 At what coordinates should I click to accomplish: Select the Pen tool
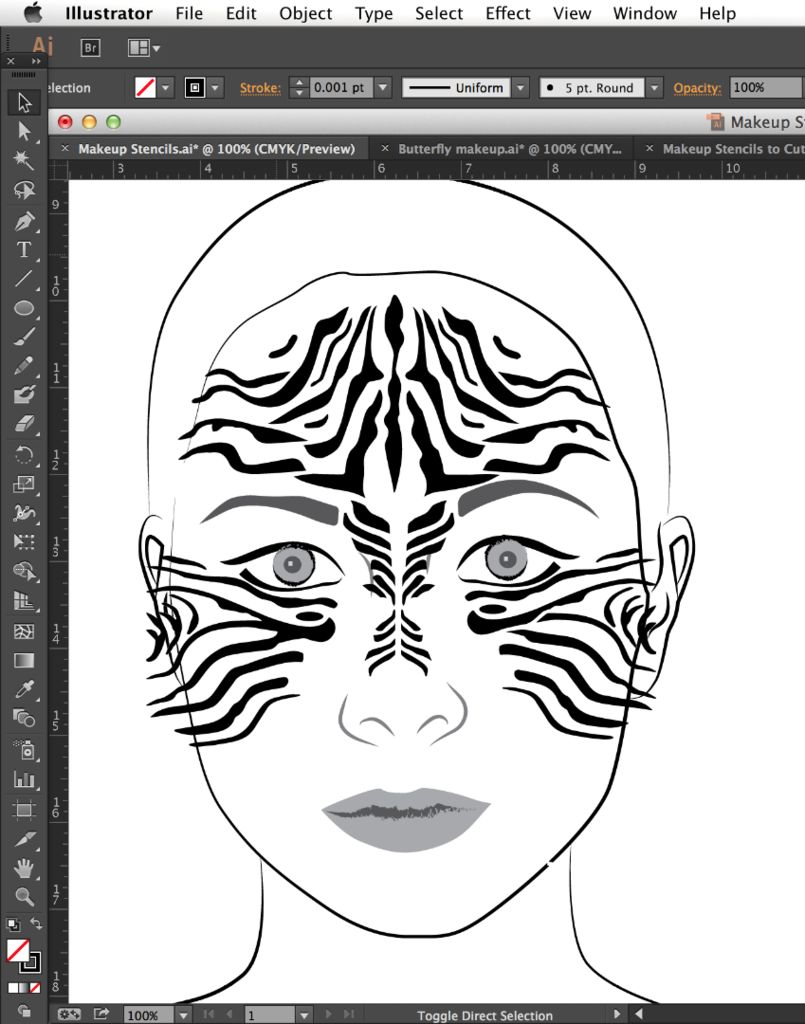[x=24, y=220]
